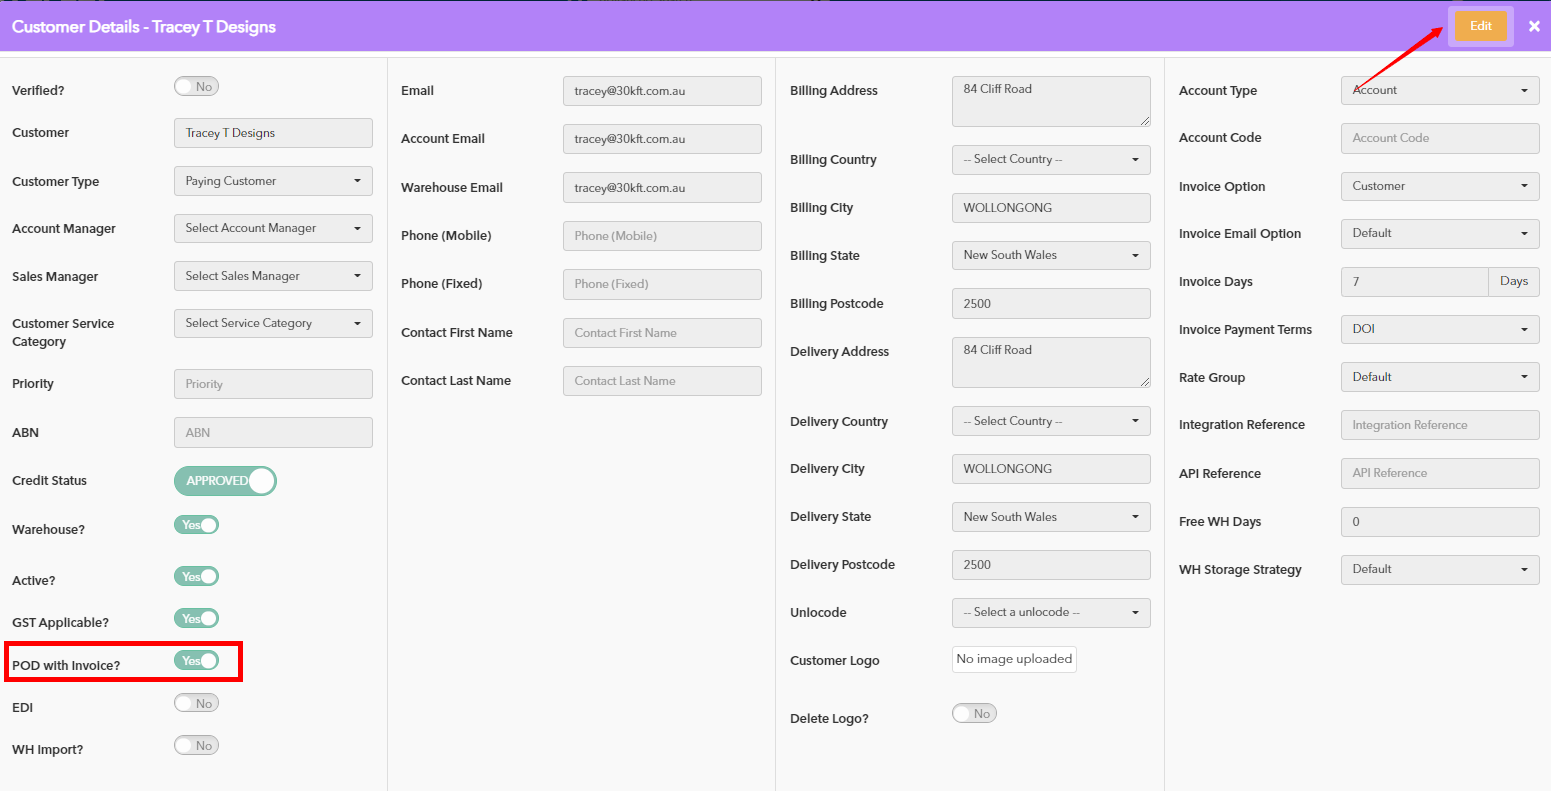Click the Delivery Address text area
This screenshot has height=791, width=1551.
(1051, 362)
